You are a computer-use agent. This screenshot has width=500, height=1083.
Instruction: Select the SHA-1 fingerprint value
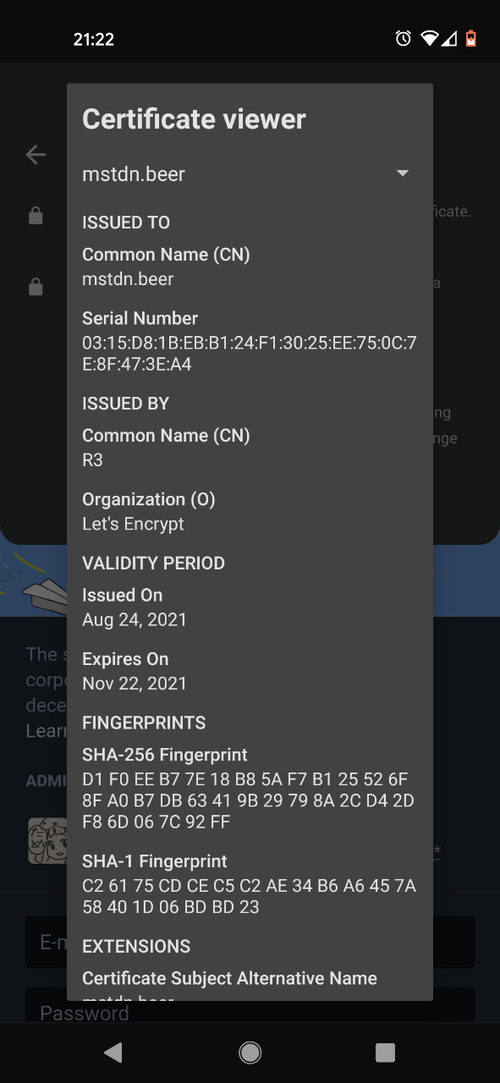tap(249, 897)
